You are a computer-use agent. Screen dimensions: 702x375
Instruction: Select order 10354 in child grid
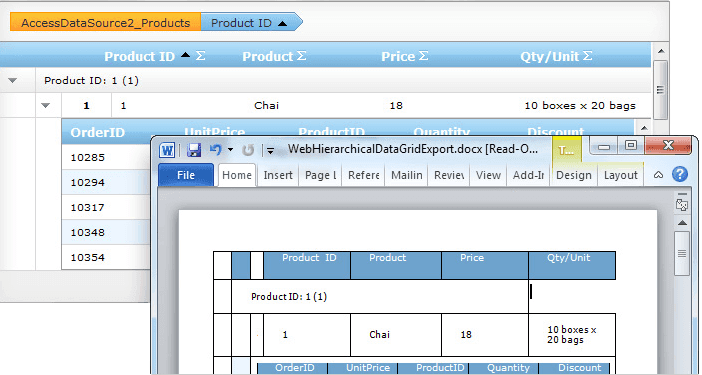(x=88, y=258)
